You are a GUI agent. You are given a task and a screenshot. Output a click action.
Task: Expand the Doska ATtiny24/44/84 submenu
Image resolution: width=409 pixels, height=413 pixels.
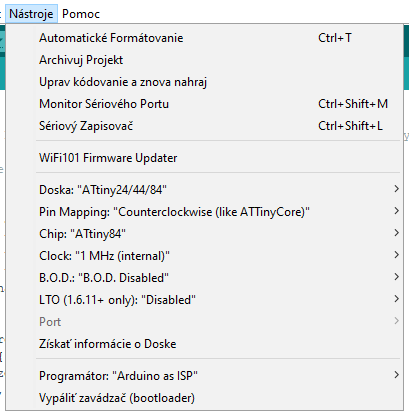point(204,190)
